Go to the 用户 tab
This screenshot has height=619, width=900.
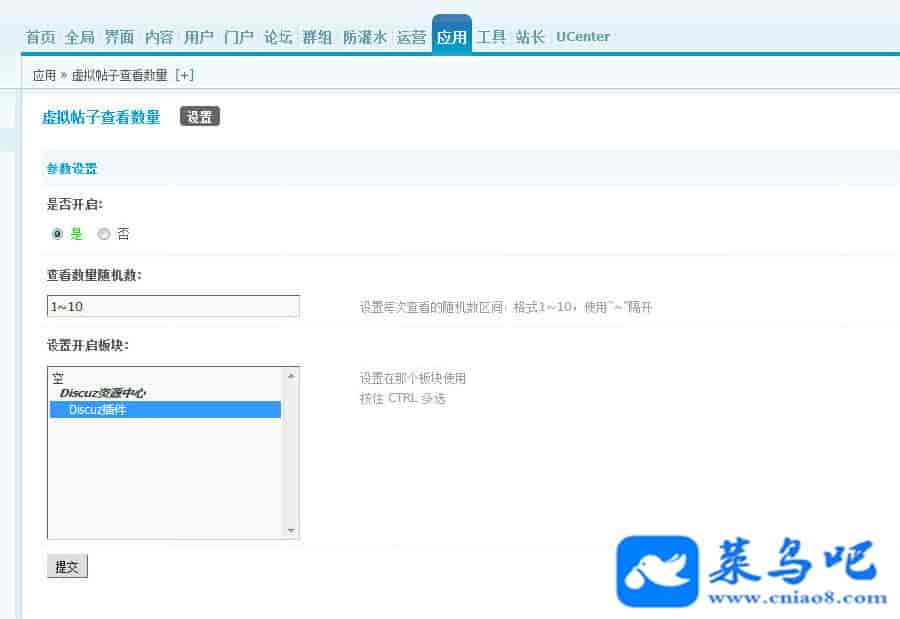pyautogui.click(x=199, y=37)
